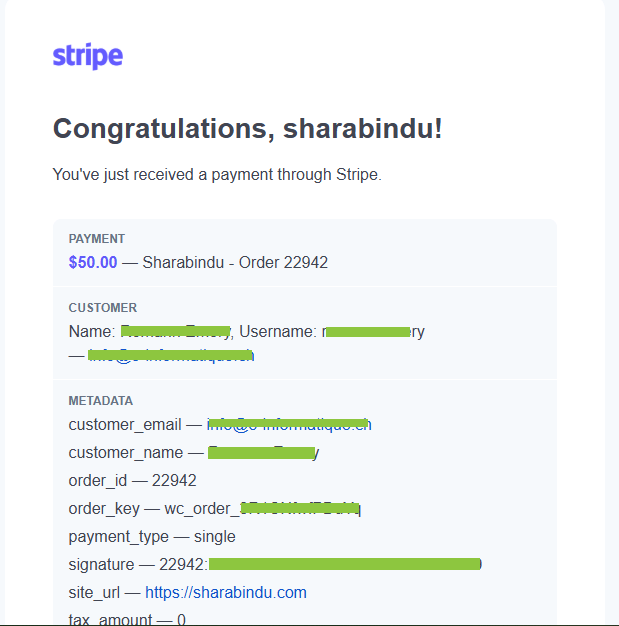Click the 'Congratulations, sharabindu!' heading
Screen dimensions: 619x626
pos(248,129)
